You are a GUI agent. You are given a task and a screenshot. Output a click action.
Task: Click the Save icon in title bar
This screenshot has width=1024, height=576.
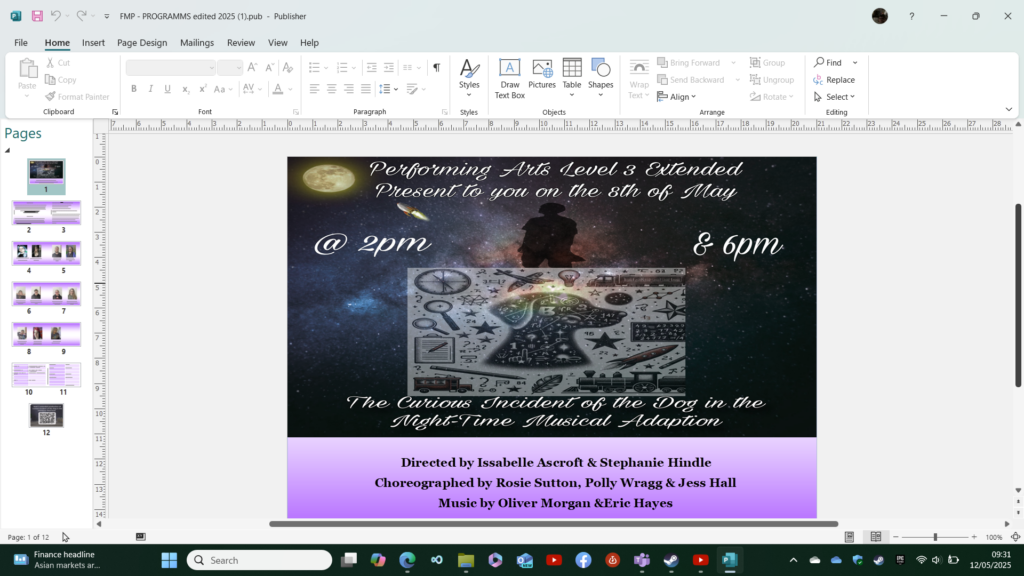[37, 16]
